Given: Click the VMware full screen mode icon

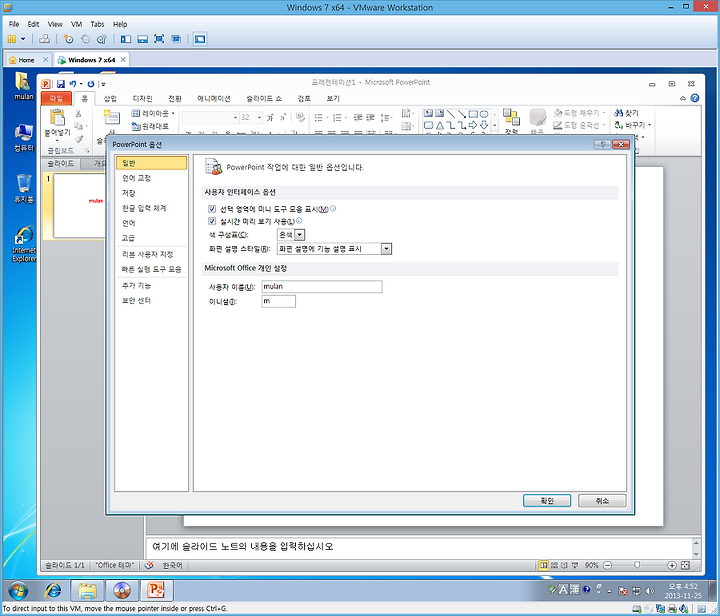Looking at the screenshot, I should (159, 39).
